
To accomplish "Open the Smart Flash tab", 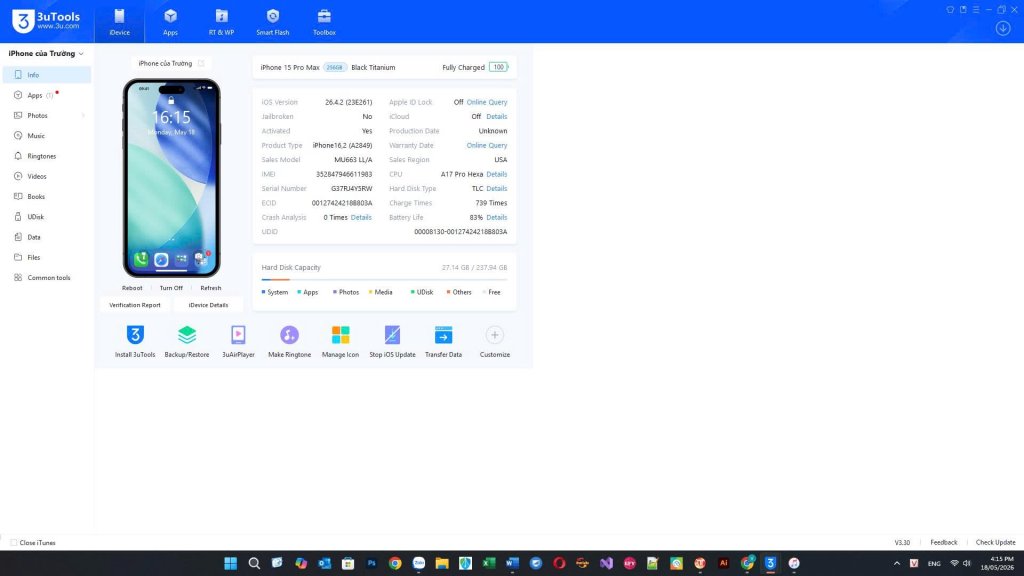I will pos(272,22).
